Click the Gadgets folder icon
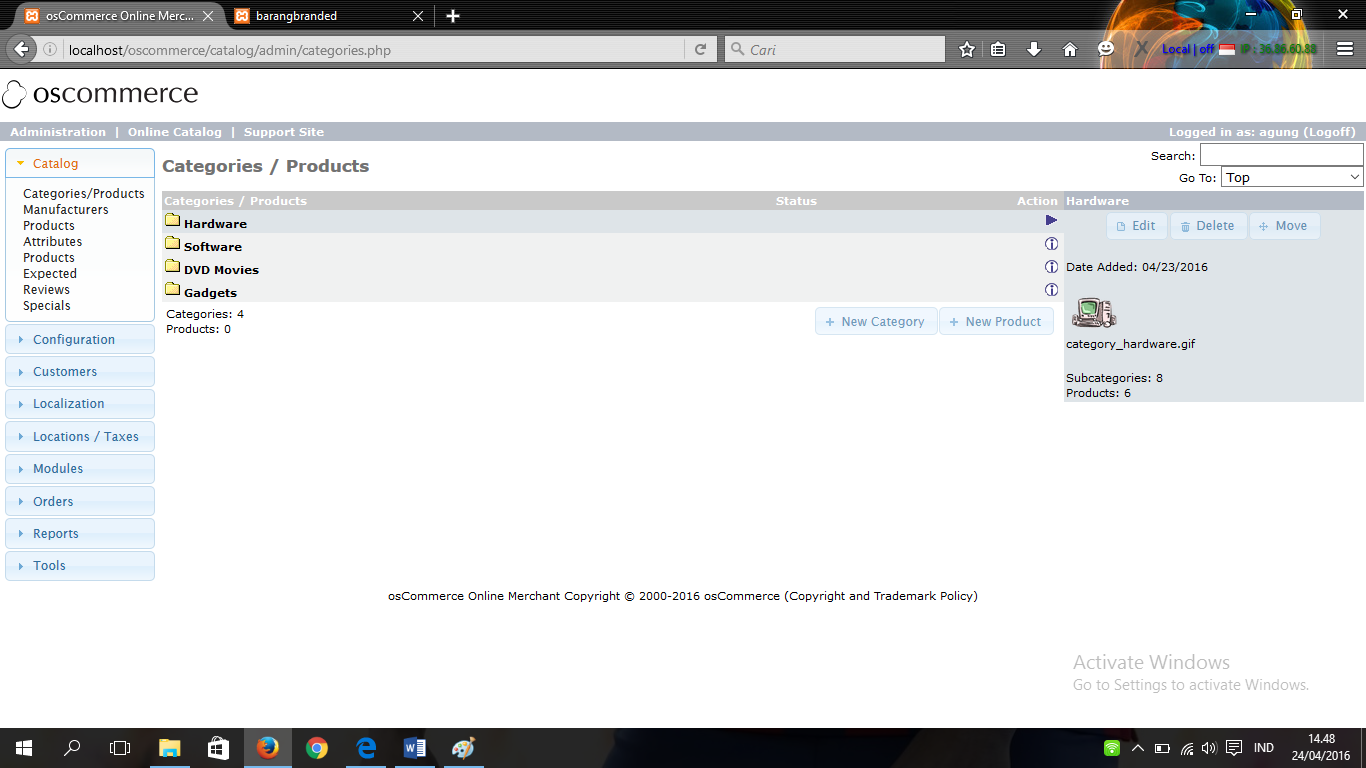1366x768 pixels. 172,290
